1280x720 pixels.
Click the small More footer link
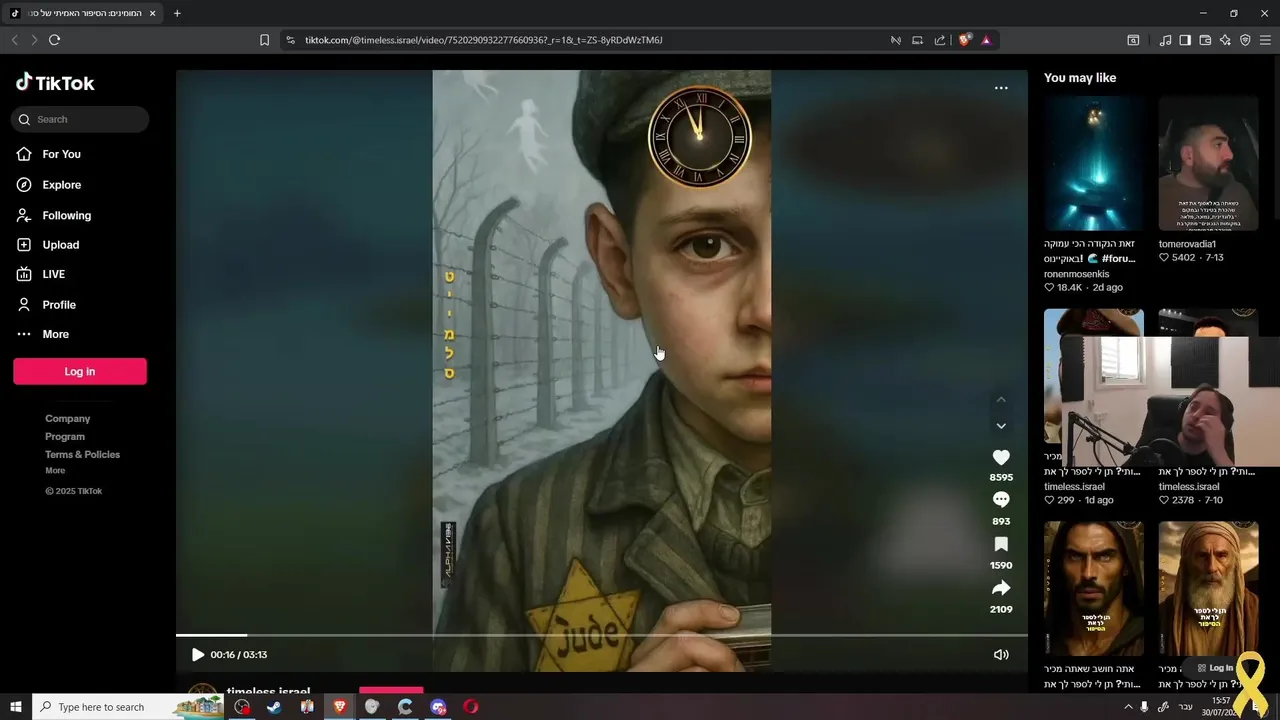tap(55, 471)
